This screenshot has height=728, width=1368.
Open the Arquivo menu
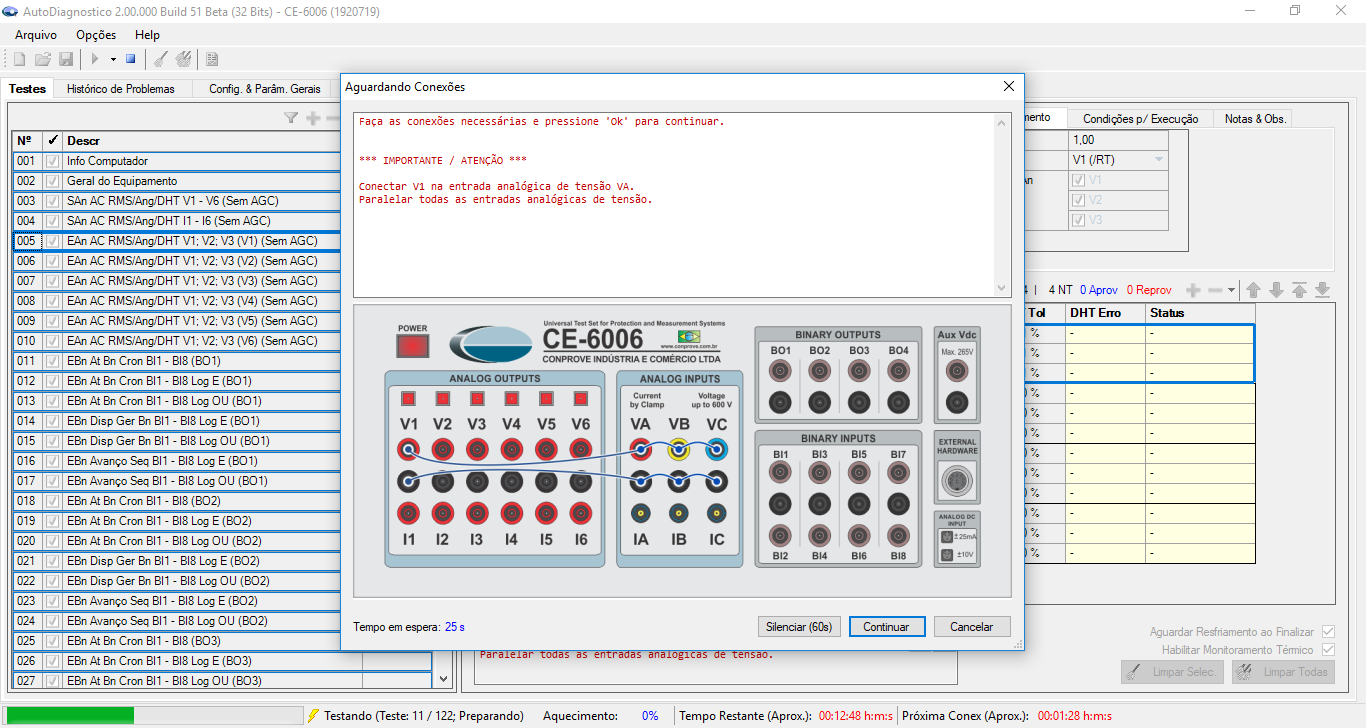point(36,35)
